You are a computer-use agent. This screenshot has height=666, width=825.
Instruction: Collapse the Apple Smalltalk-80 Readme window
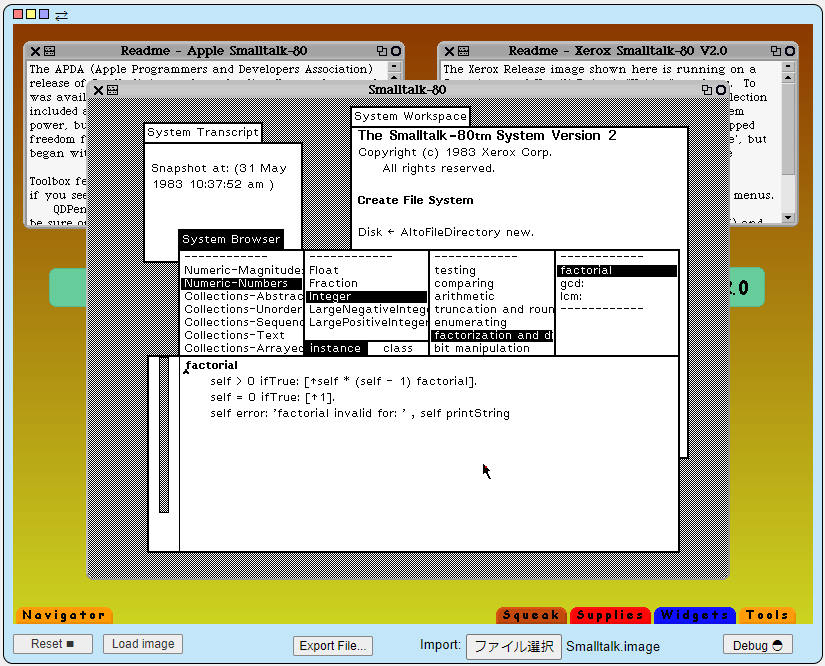(396, 51)
